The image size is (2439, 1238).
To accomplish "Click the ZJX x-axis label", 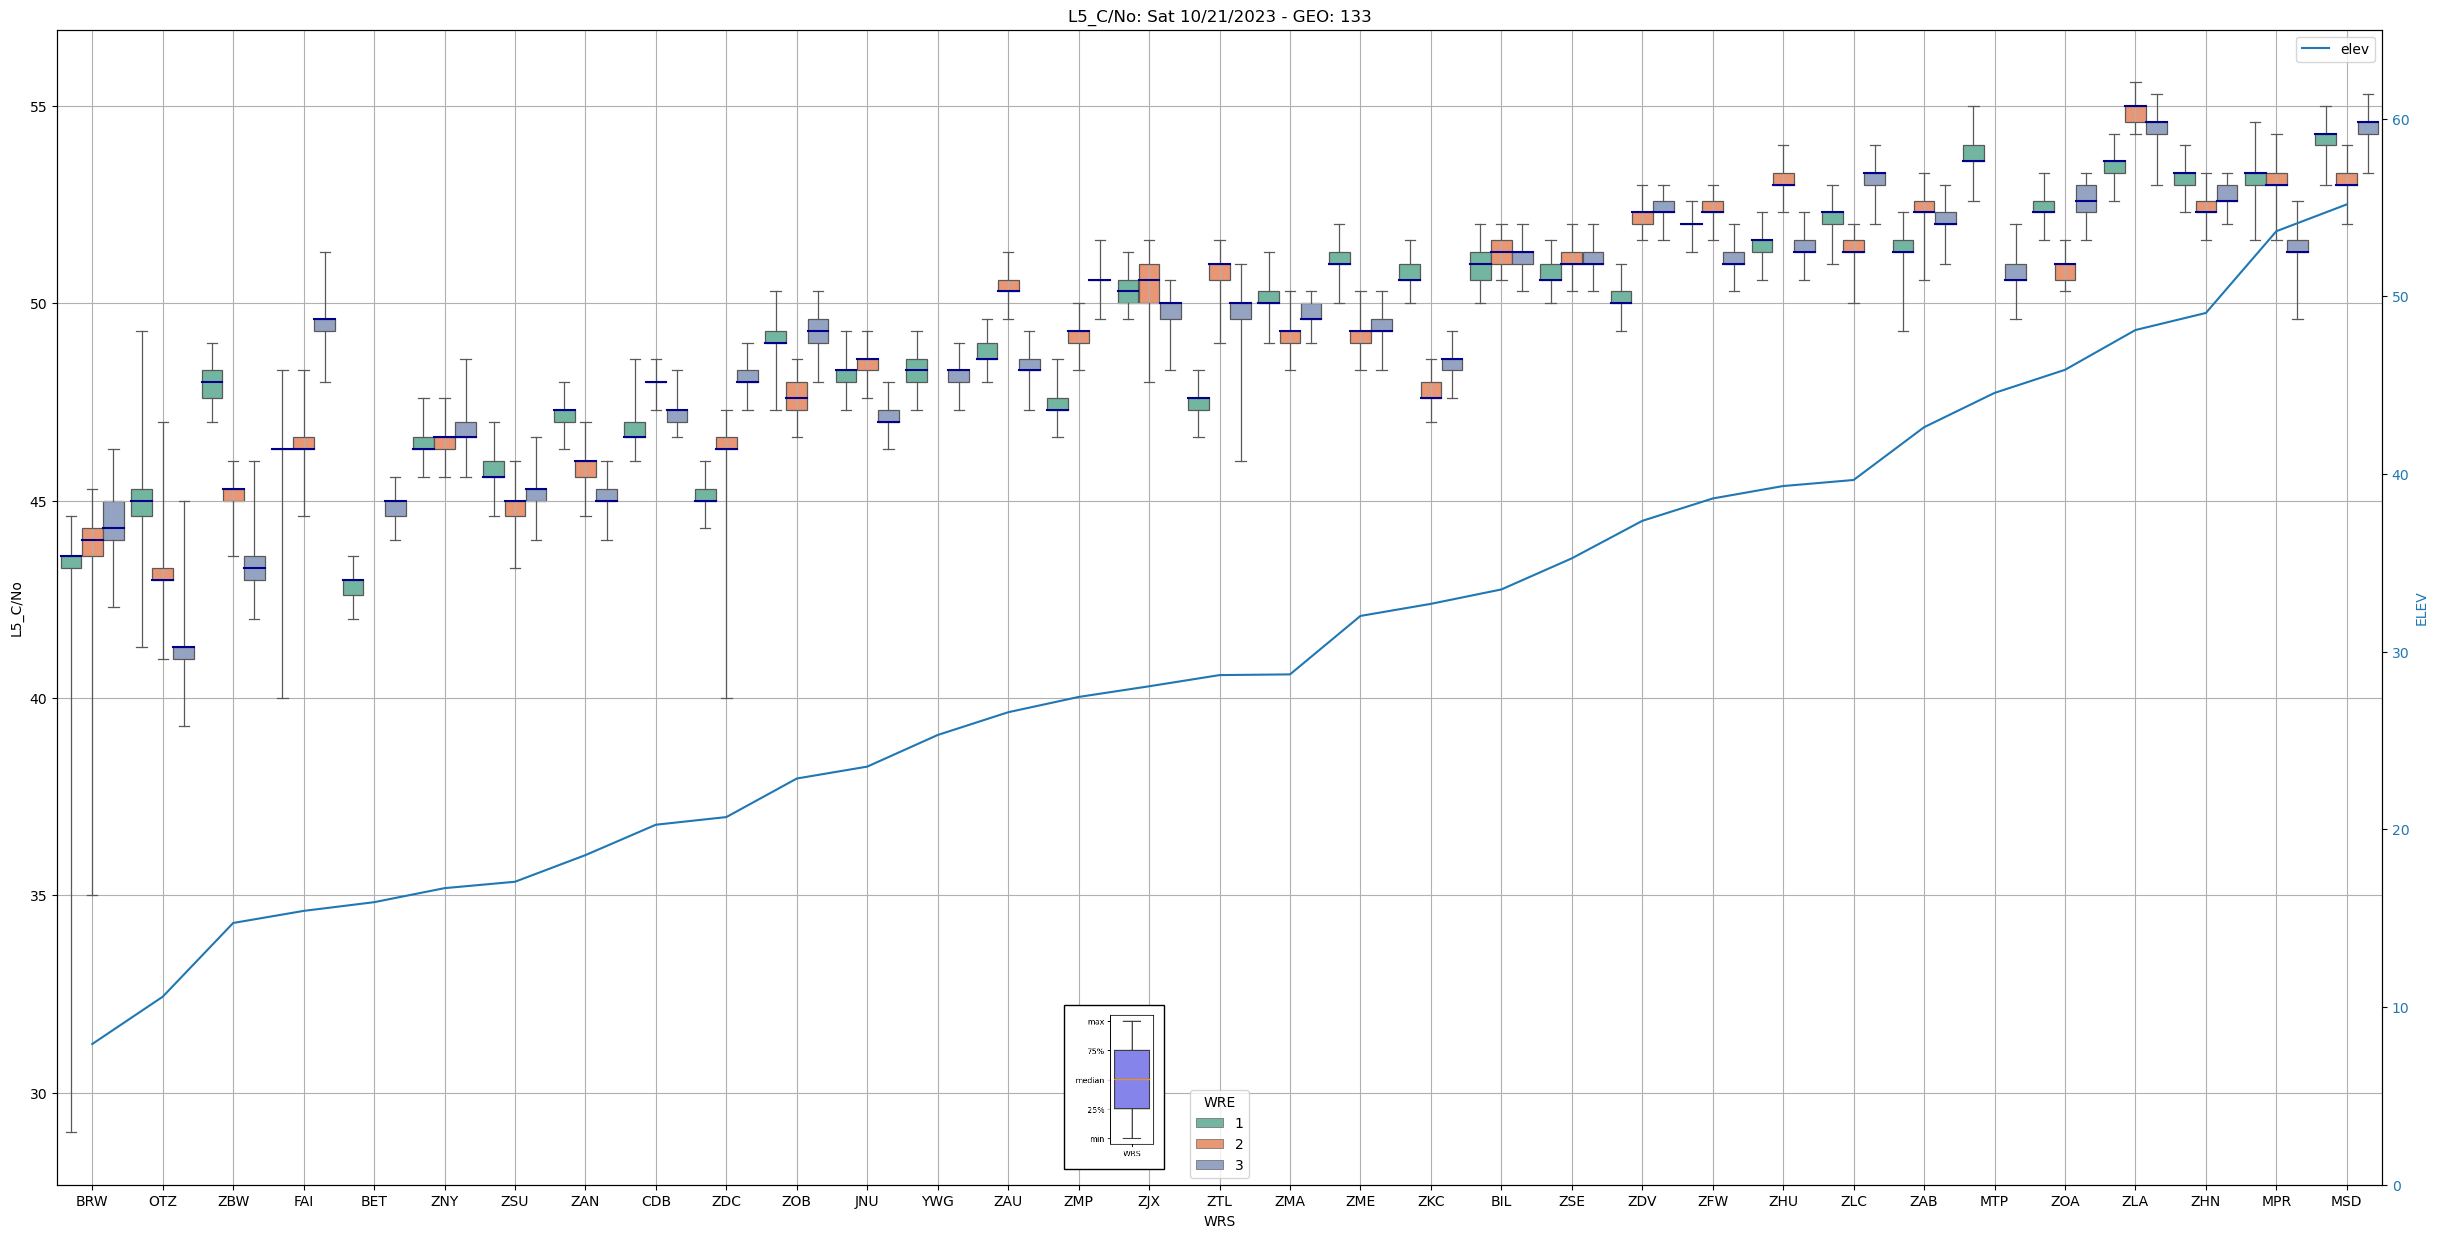I will (1149, 1201).
